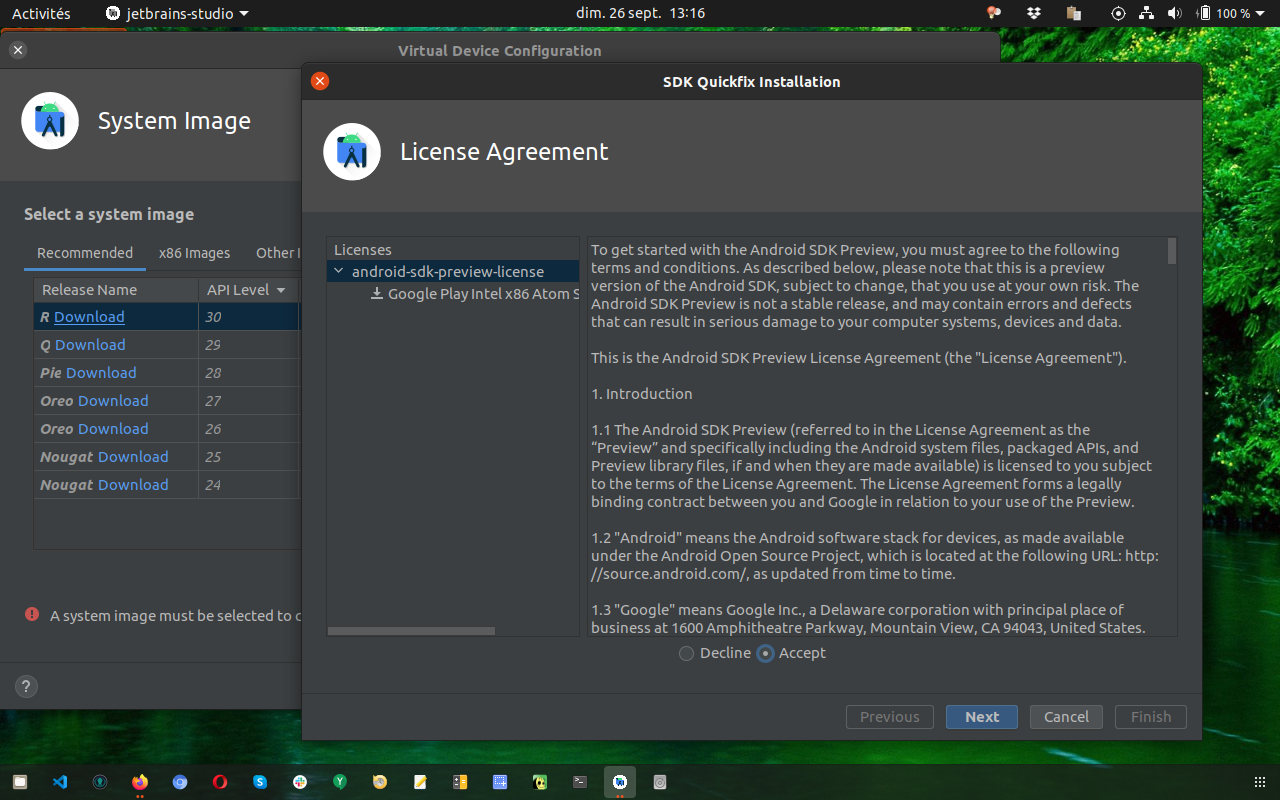Open help in Virtual Device Configuration window

[26, 687]
